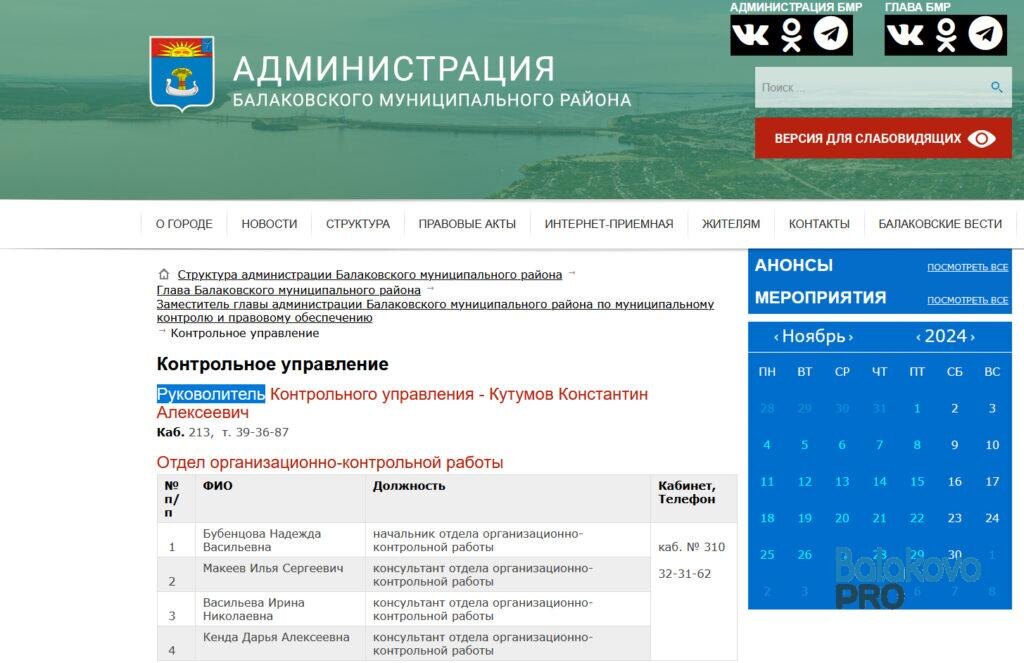Go to next month arrow after Ноябрь
The width and height of the screenshot is (1024, 663).
click(851, 337)
